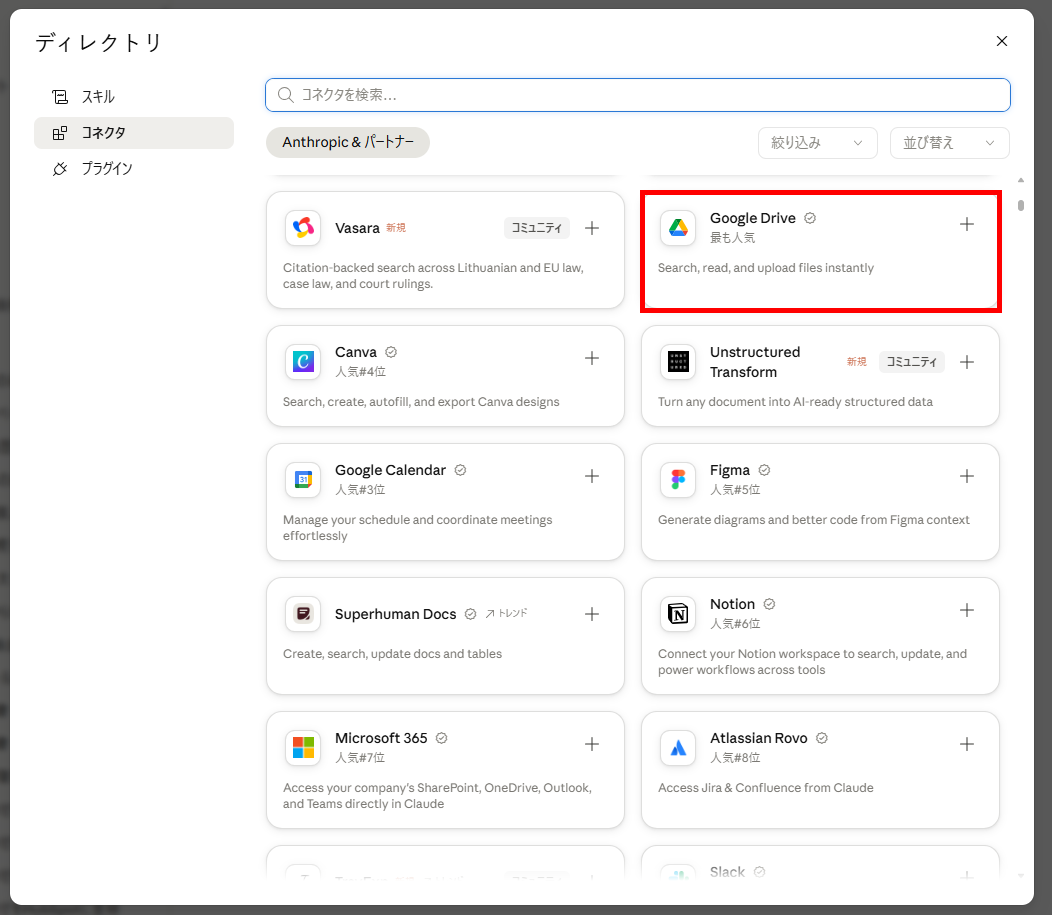Click the Atlassian Rovo logo icon
The image size is (1052, 915).
point(678,748)
